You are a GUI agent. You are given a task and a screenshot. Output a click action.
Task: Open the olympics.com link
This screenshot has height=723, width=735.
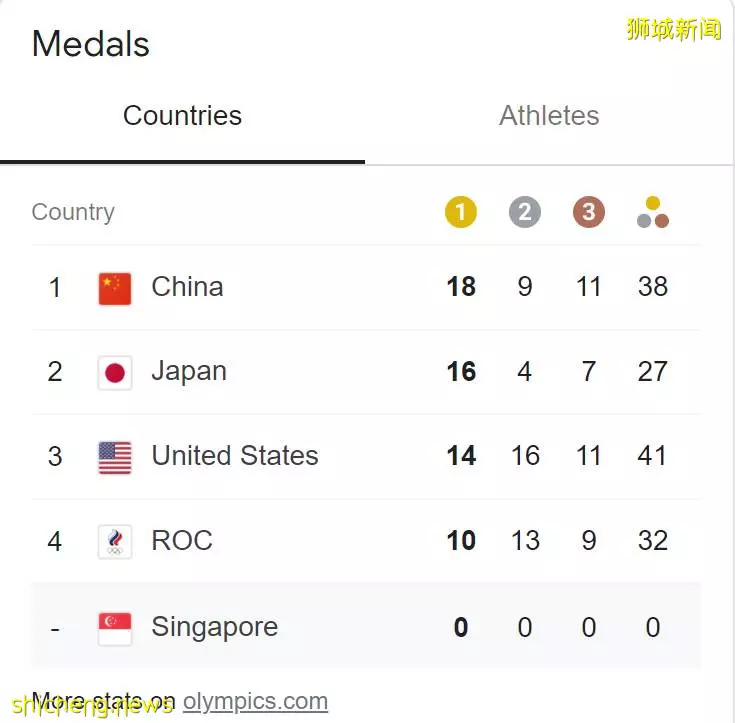coord(255,702)
